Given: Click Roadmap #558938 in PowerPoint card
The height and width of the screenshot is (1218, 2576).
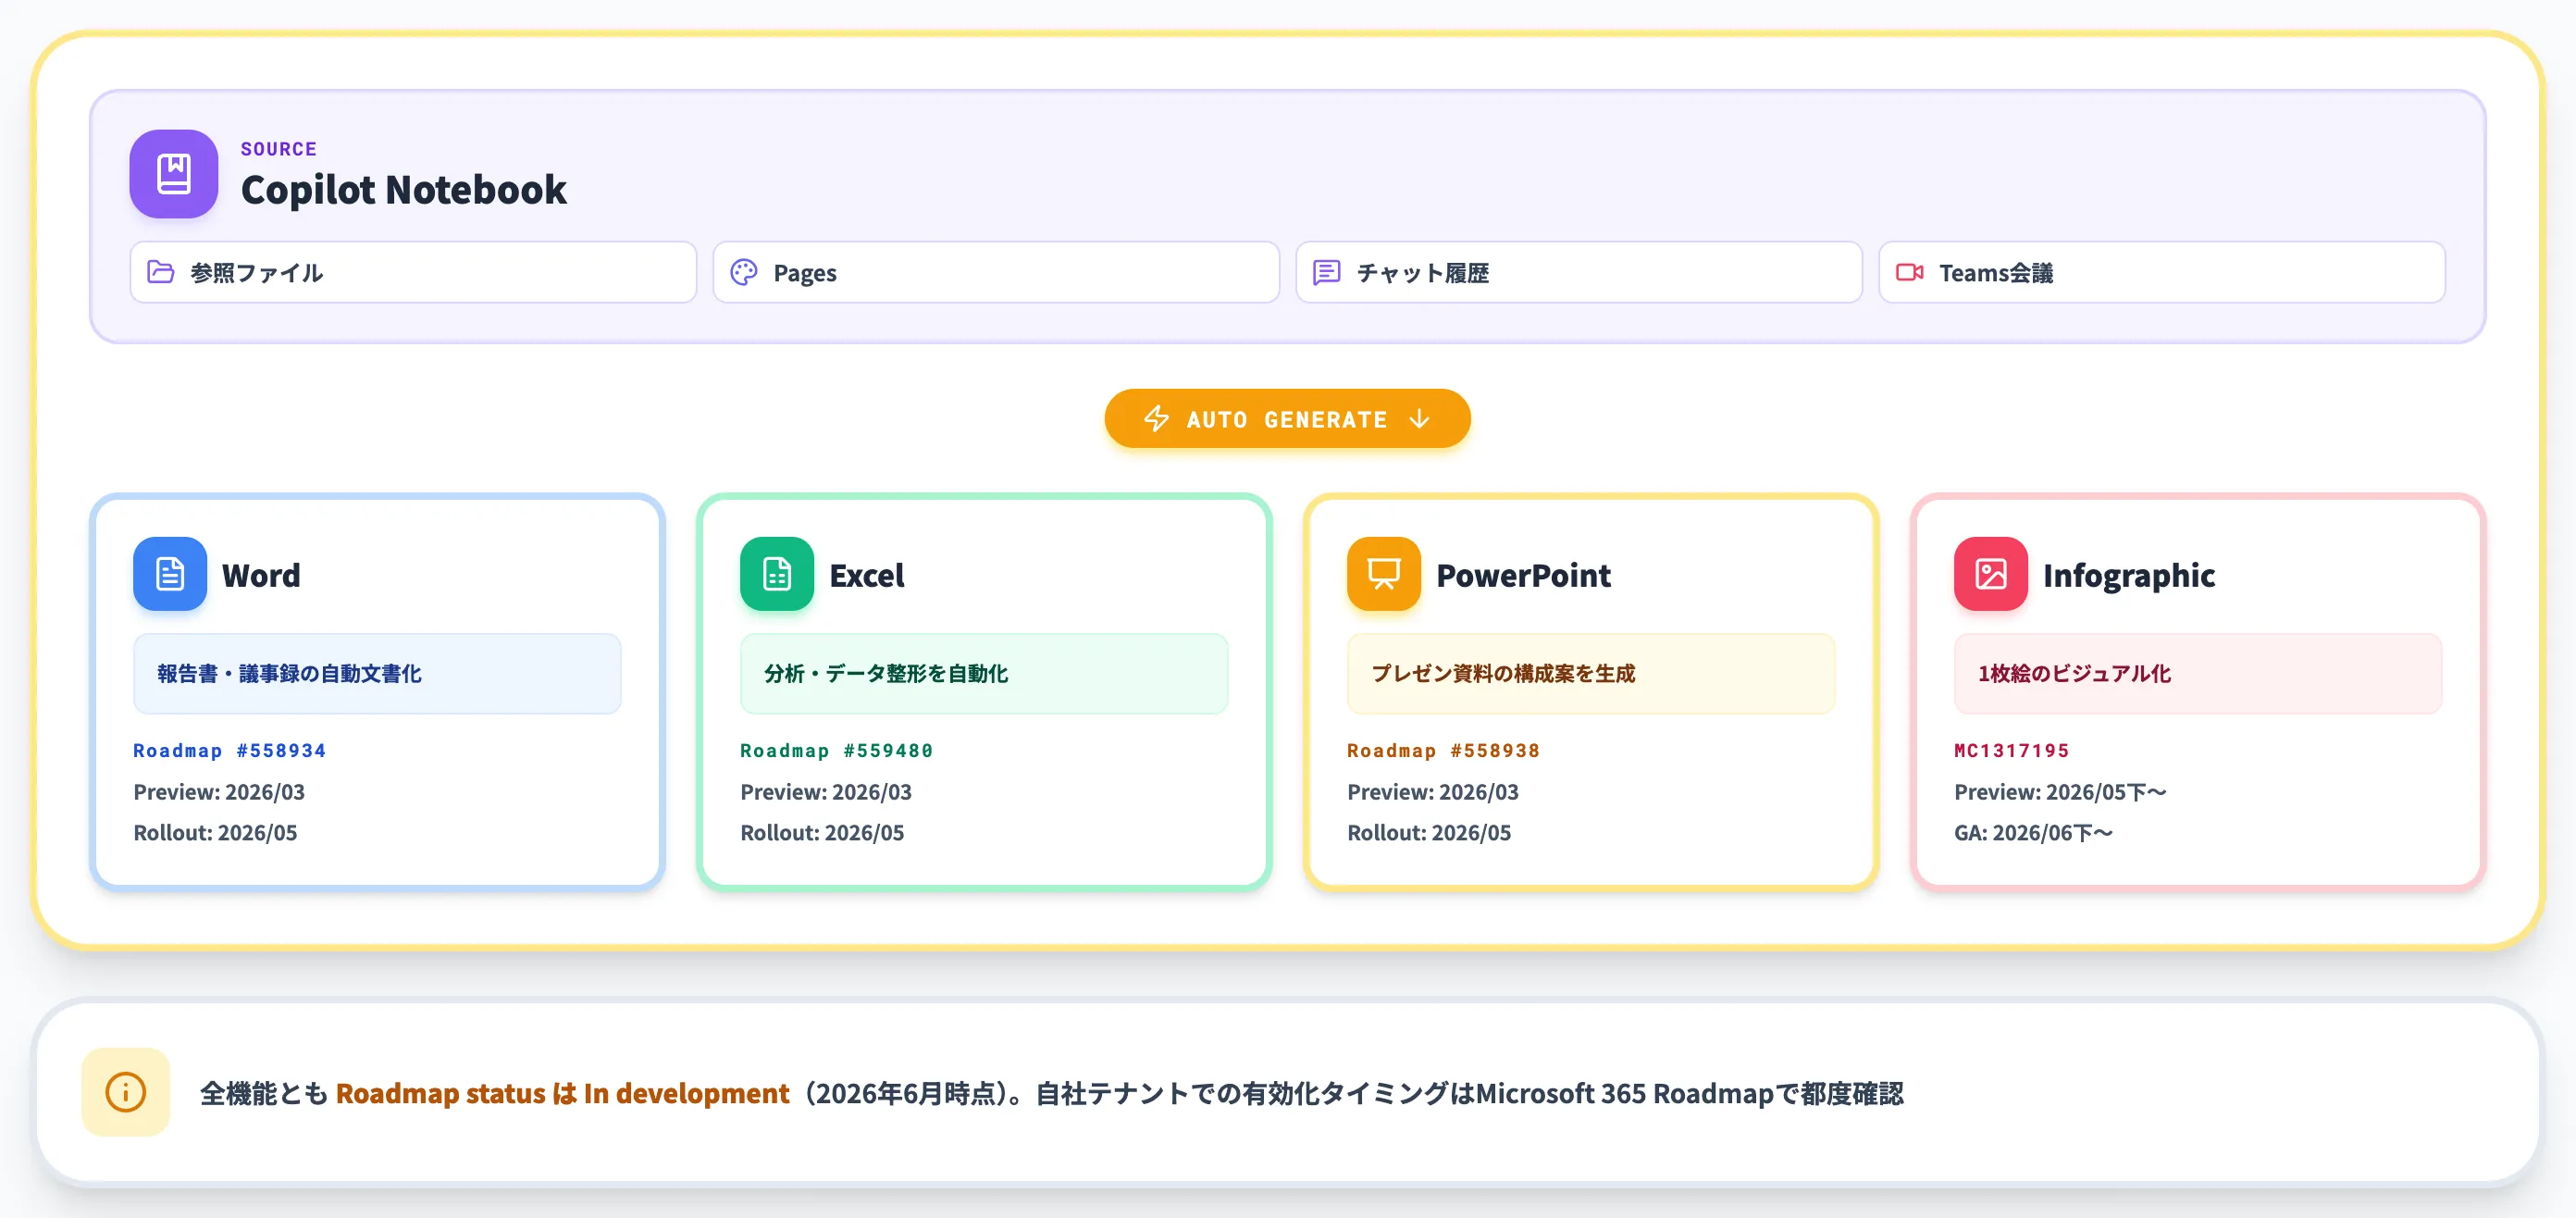Looking at the screenshot, I should tap(1444, 750).
